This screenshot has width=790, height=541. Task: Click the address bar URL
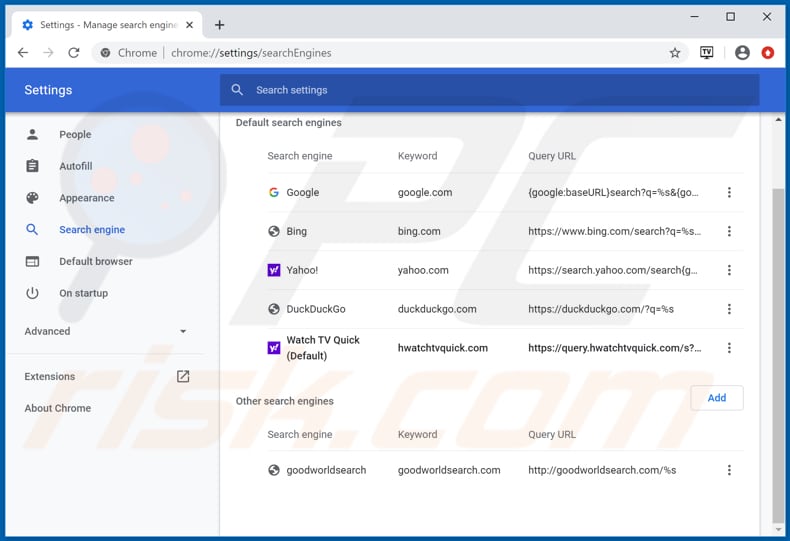click(x=251, y=52)
